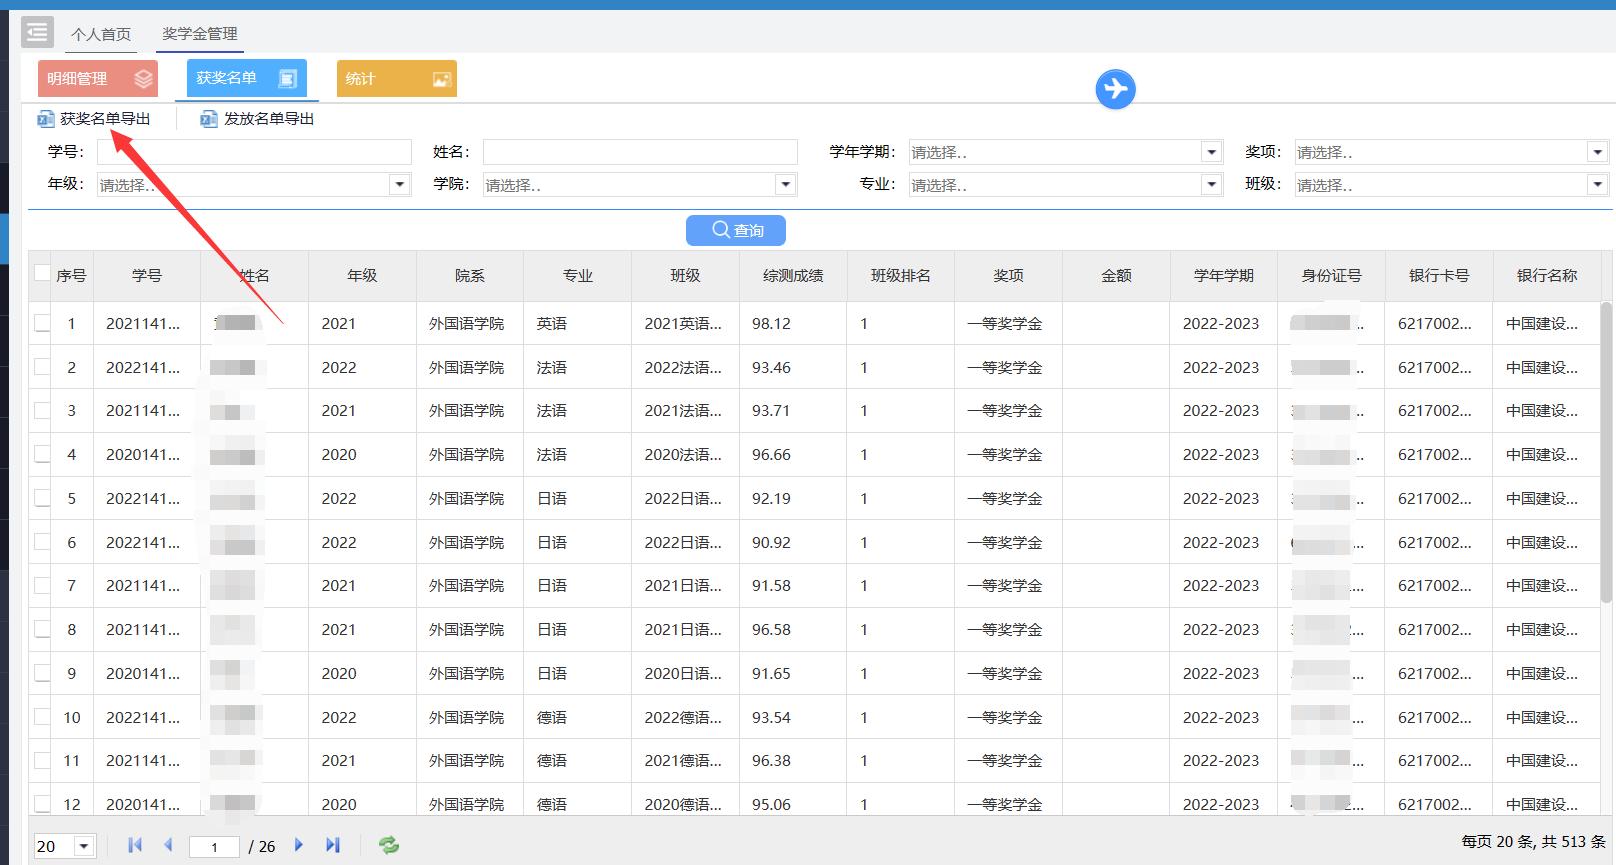Open the 学年学期 dropdown
Viewport: 1616px width, 865px height.
[1211, 152]
